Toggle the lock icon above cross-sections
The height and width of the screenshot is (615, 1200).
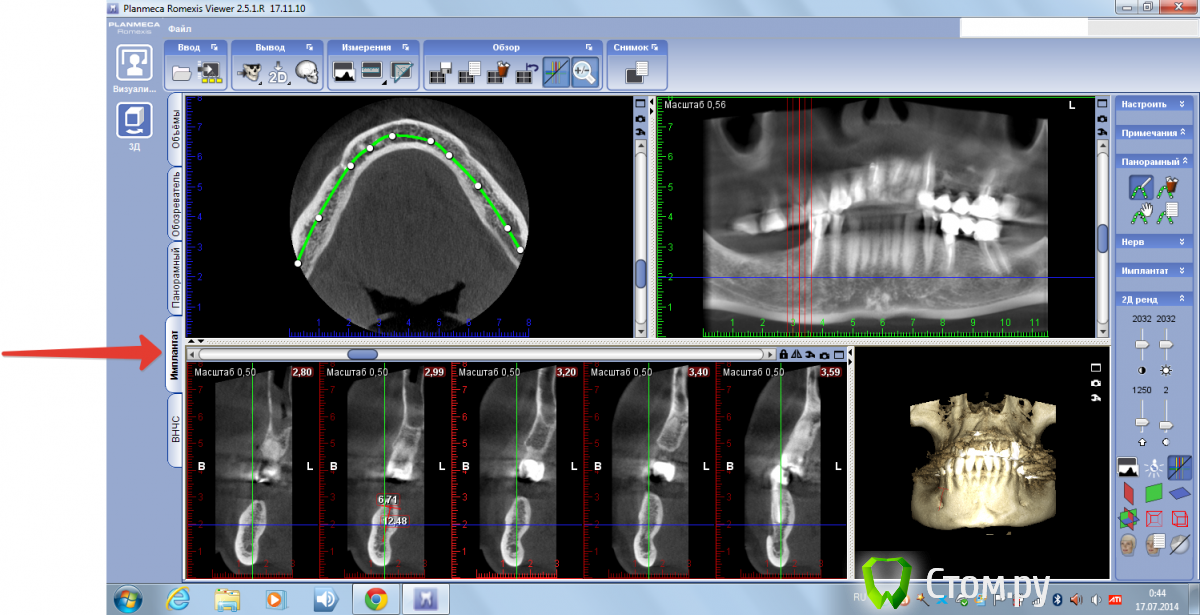pos(784,354)
